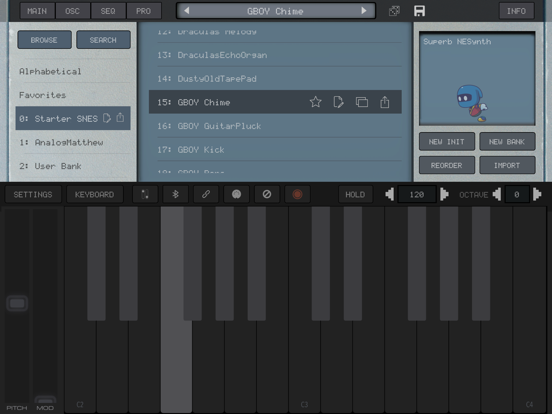Screen dimensions: 552x414
Task: Open the SEQ tab
Action: 108,11
